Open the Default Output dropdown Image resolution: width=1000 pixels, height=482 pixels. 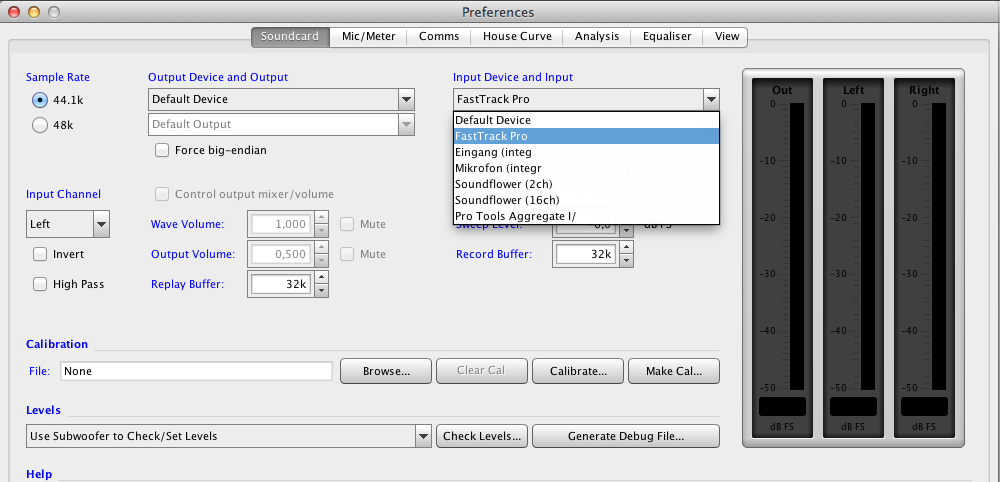click(281, 124)
